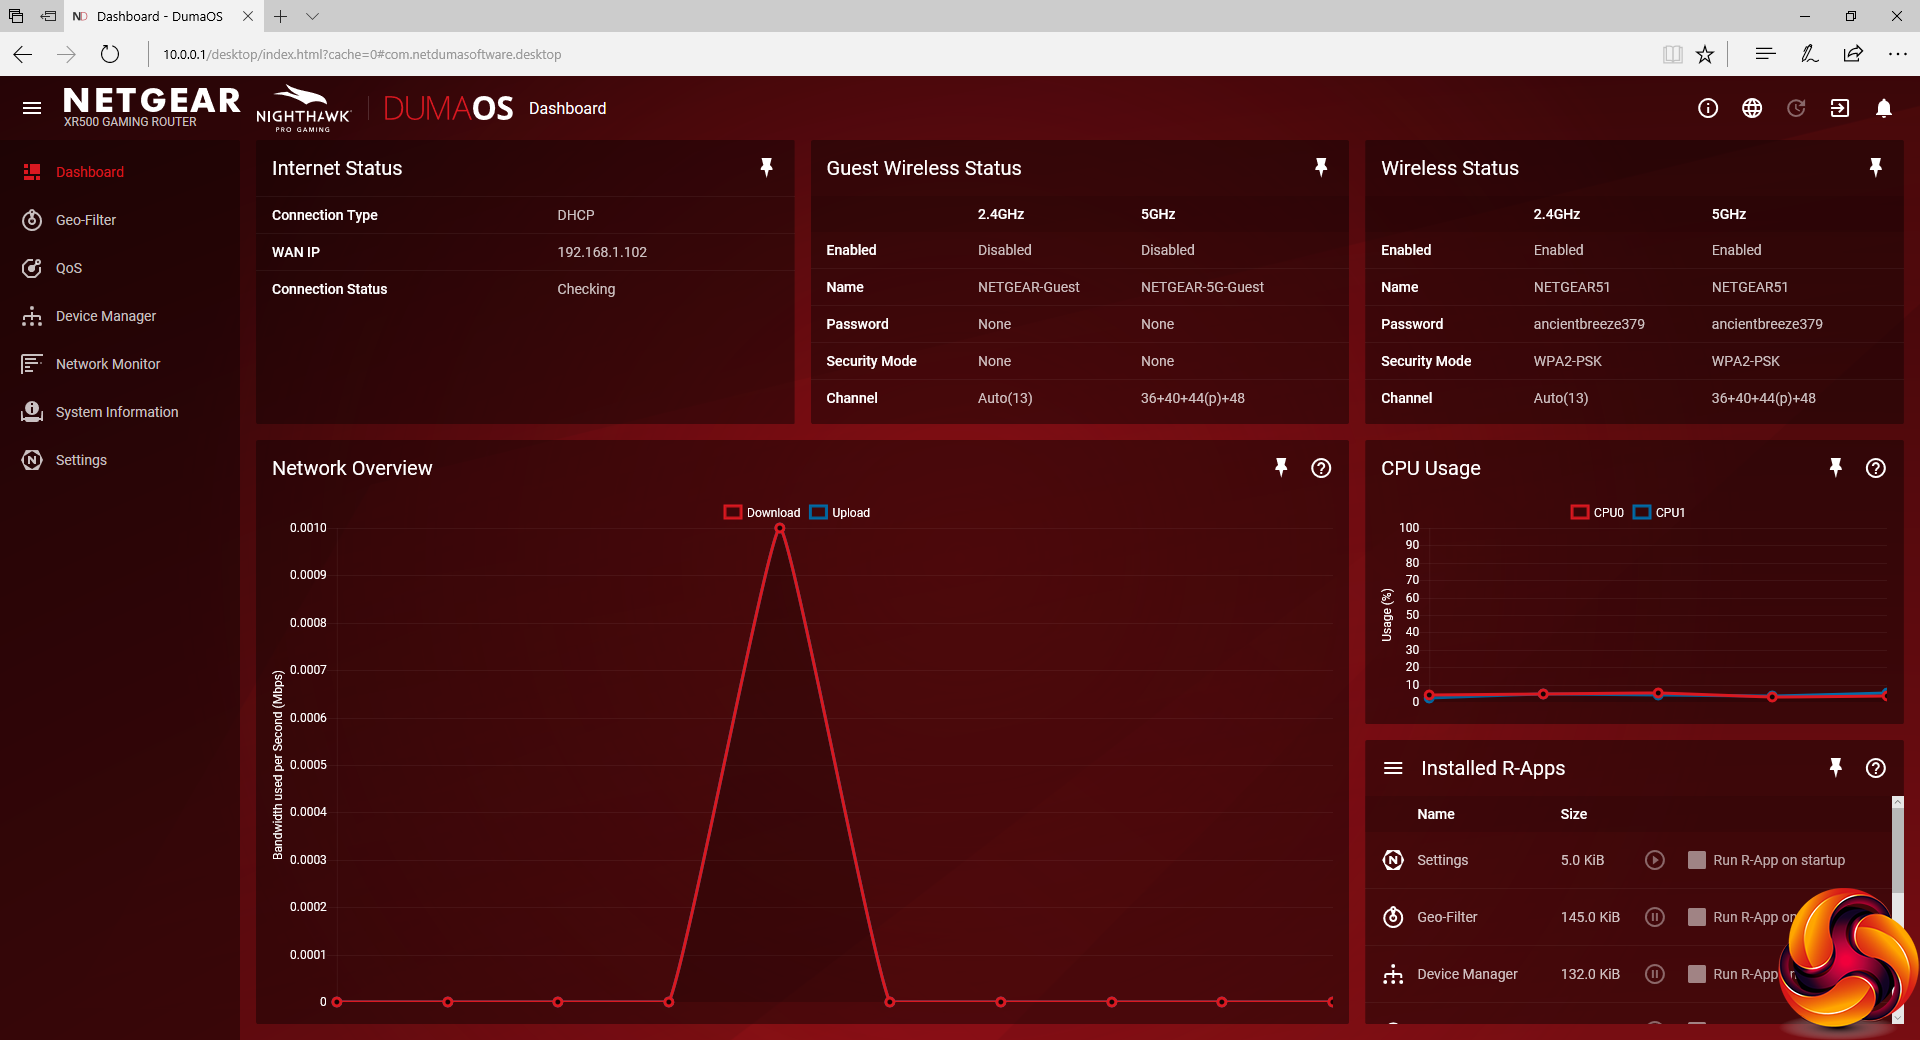Open QoS in the sidebar

69,268
